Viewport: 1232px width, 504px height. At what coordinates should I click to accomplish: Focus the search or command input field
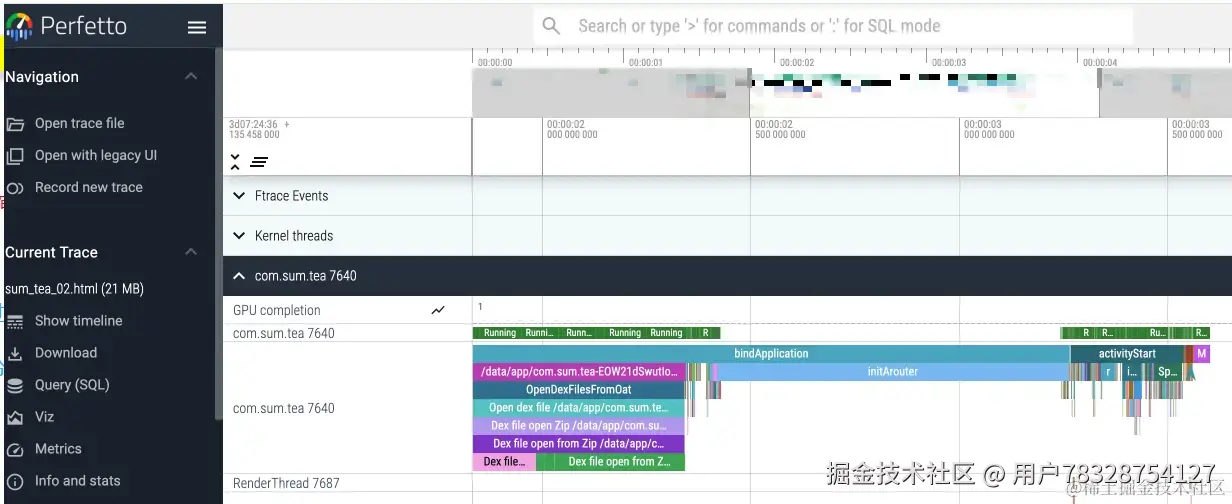(833, 26)
